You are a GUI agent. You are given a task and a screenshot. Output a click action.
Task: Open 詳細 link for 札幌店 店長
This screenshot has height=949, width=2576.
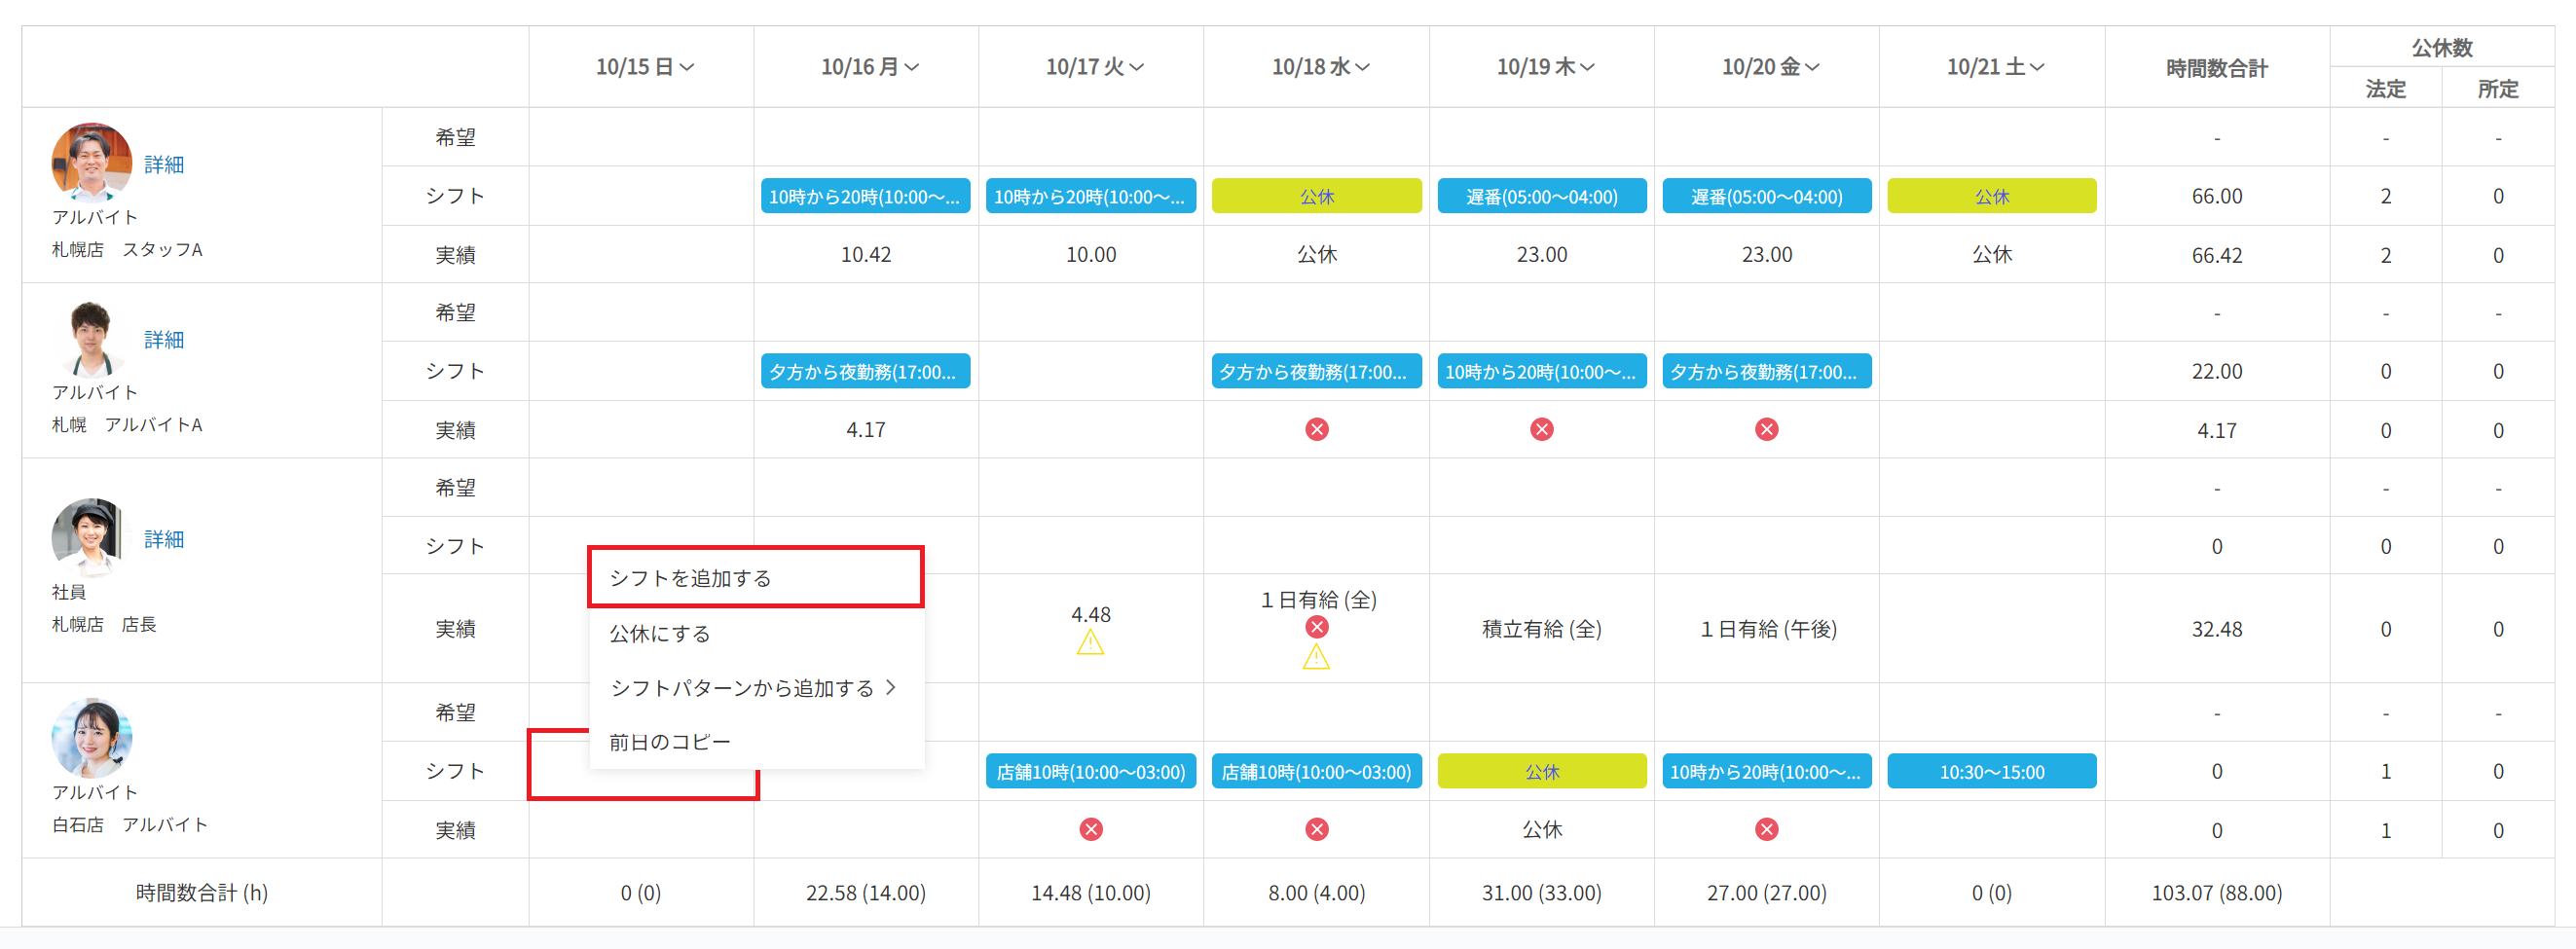point(164,540)
